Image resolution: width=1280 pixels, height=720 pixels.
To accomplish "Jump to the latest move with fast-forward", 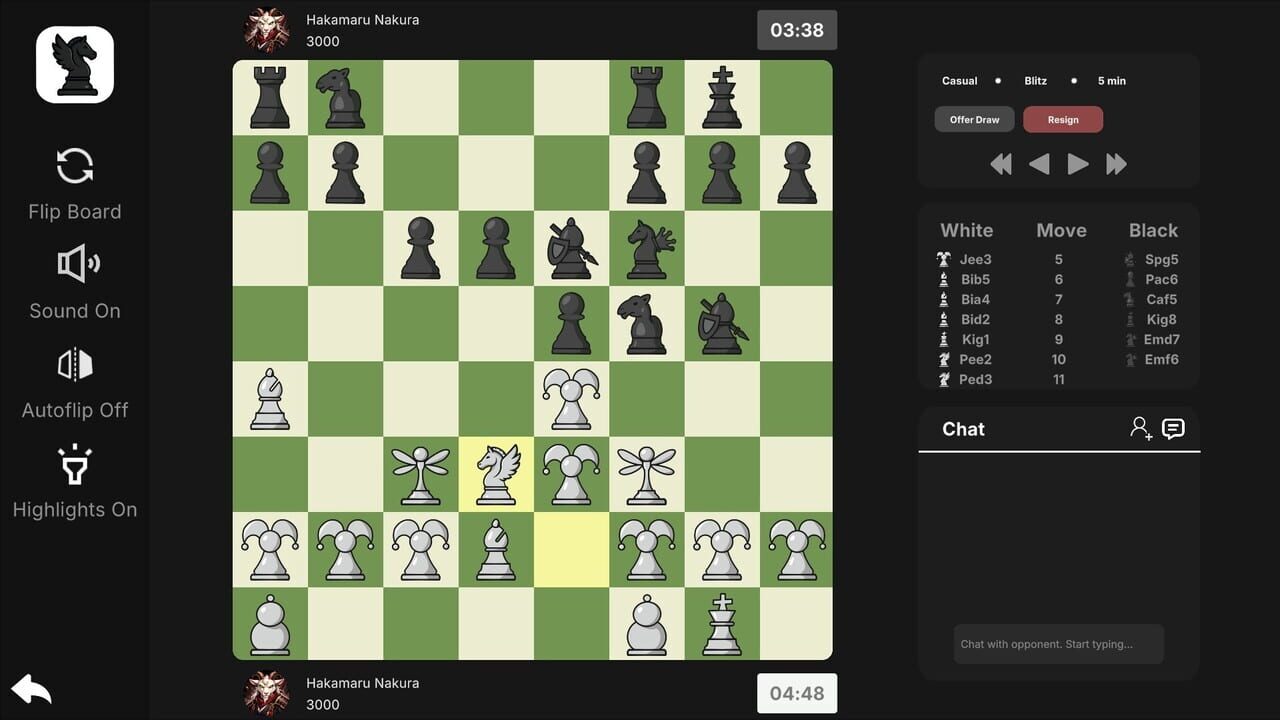I will click(1117, 164).
